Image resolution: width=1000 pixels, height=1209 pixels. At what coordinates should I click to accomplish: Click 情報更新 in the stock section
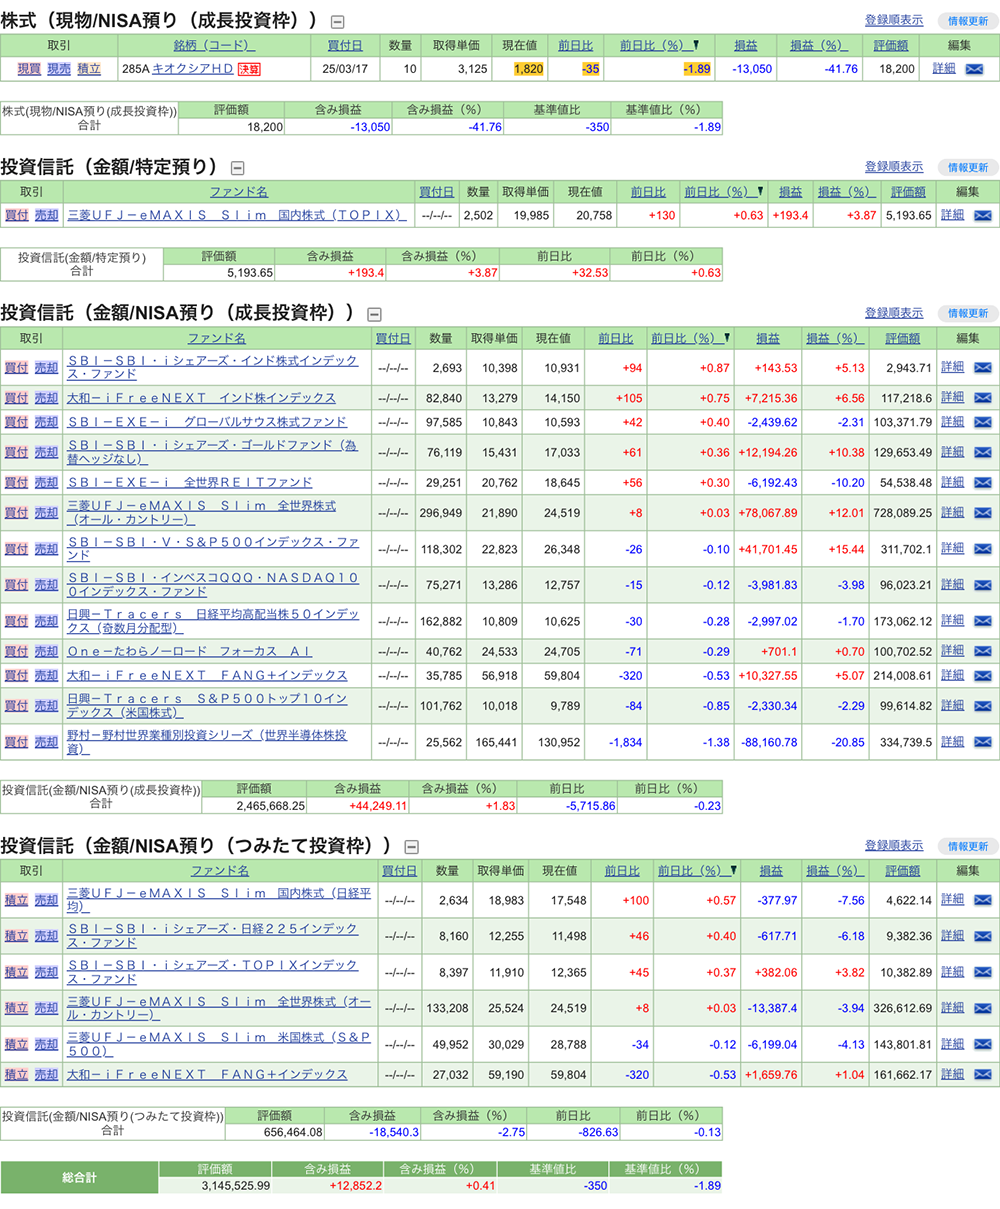coord(968,21)
